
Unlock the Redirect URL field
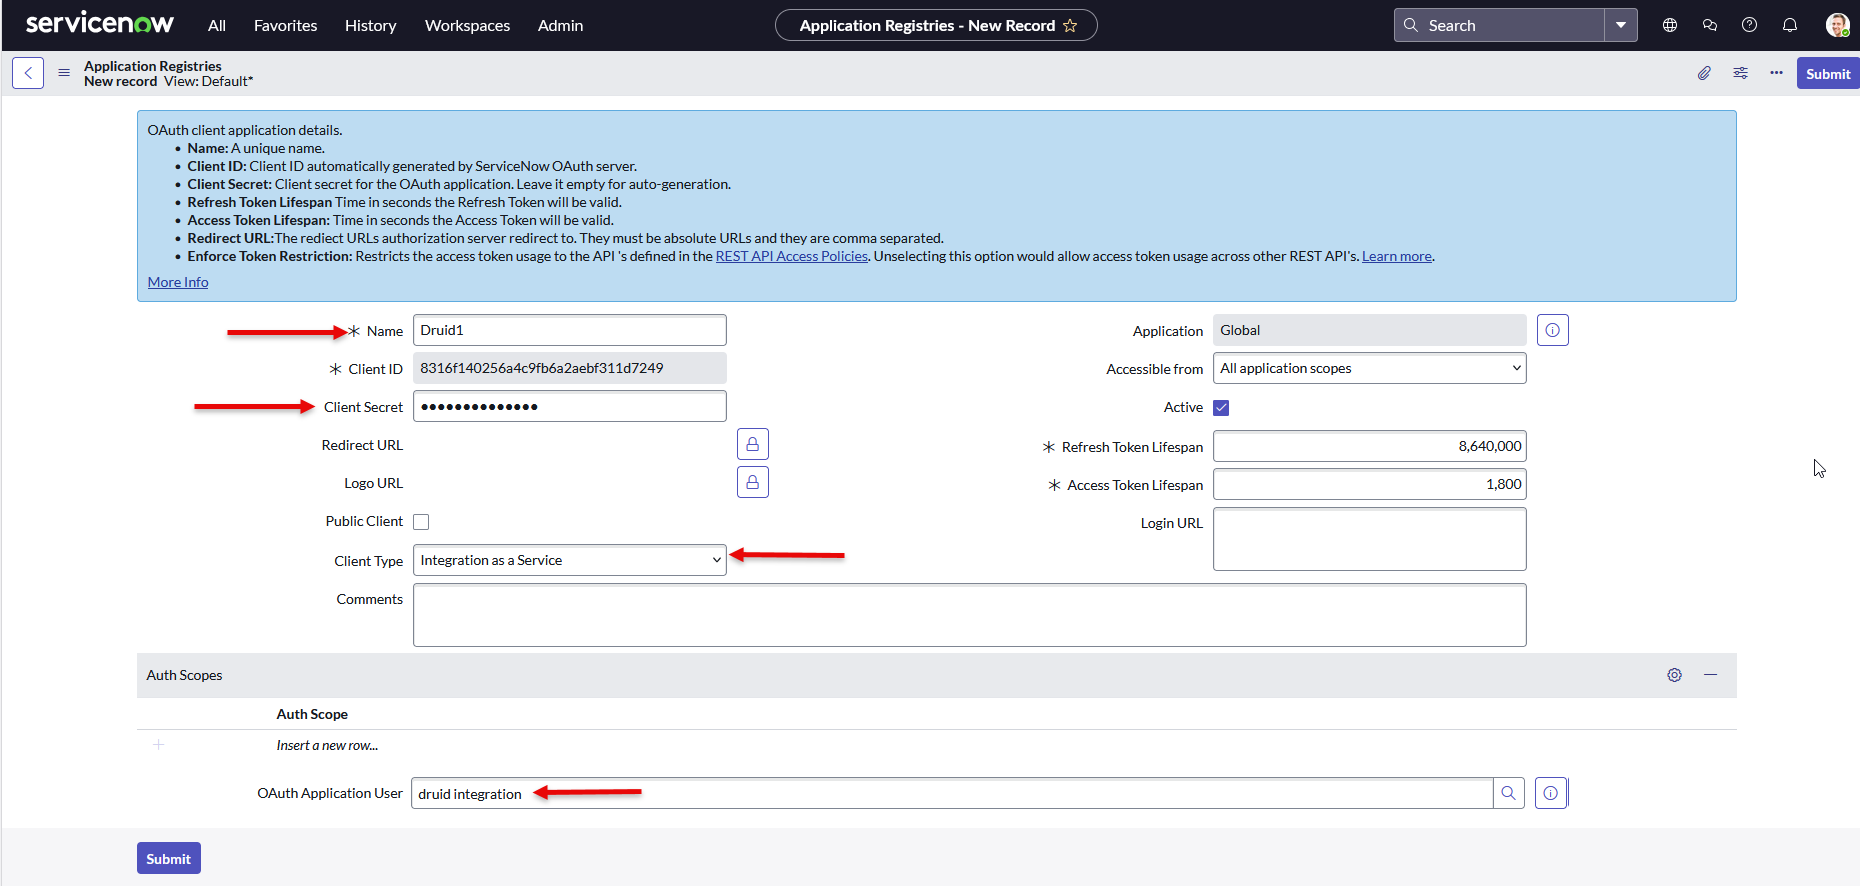point(752,444)
